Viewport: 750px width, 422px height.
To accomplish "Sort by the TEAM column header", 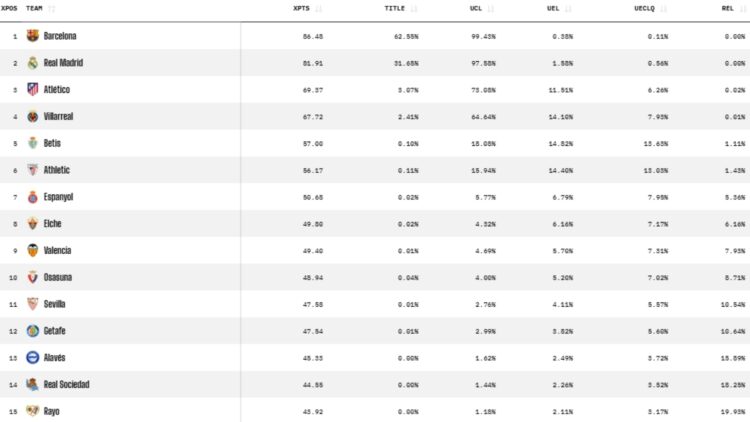I will [x=34, y=8].
